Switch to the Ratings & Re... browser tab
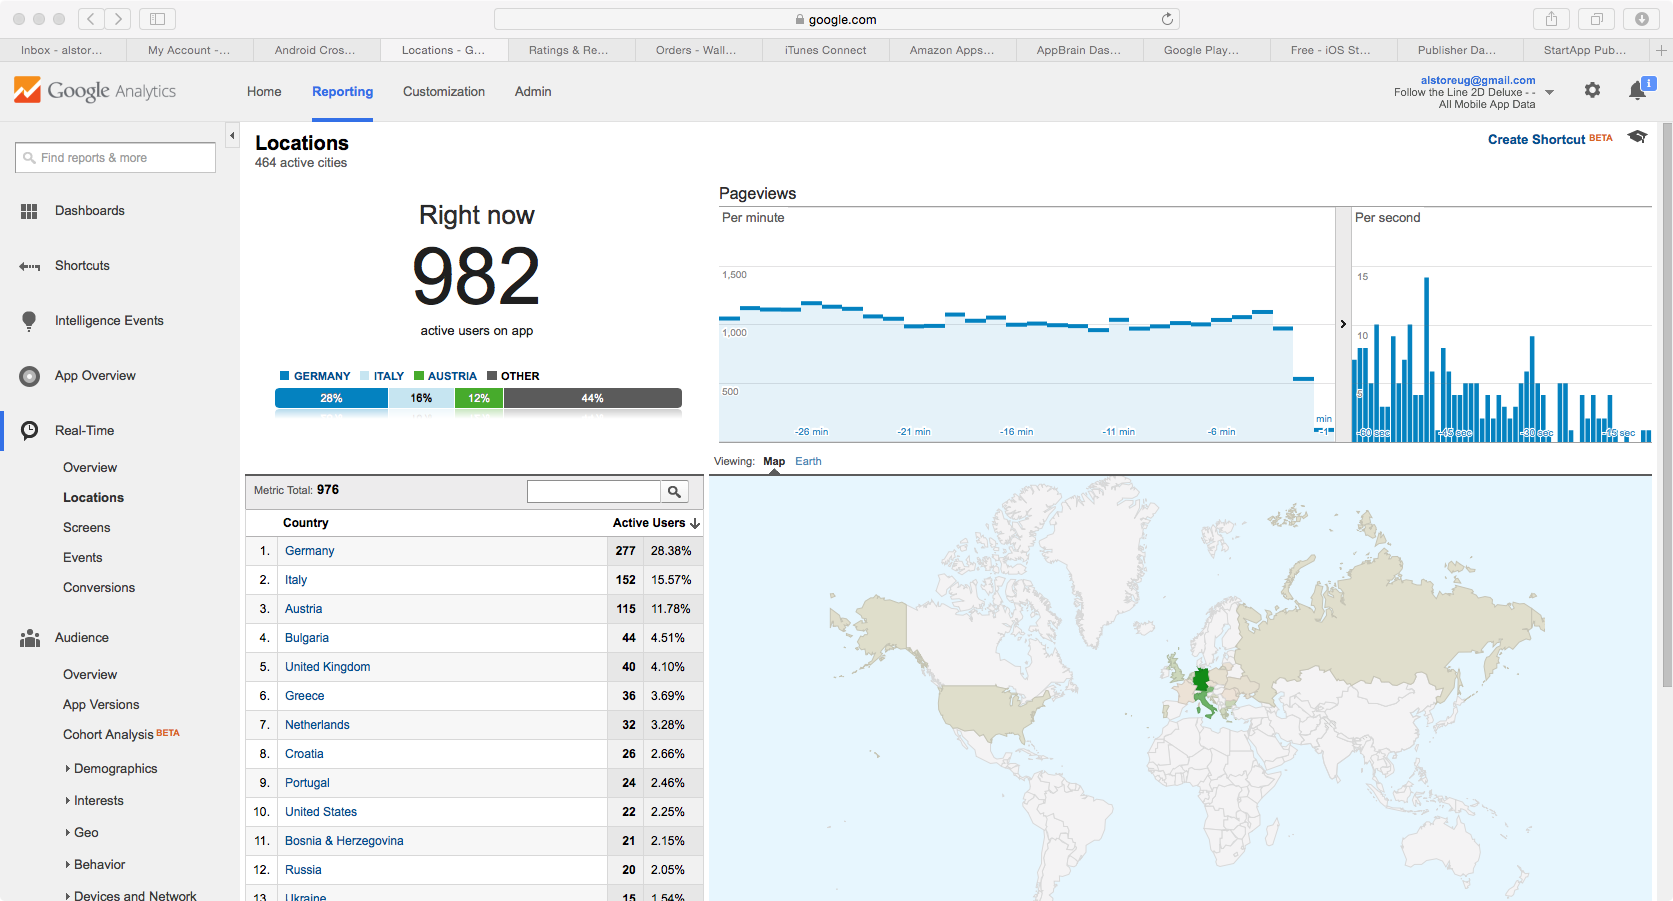This screenshot has width=1673, height=901. (571, 50)
